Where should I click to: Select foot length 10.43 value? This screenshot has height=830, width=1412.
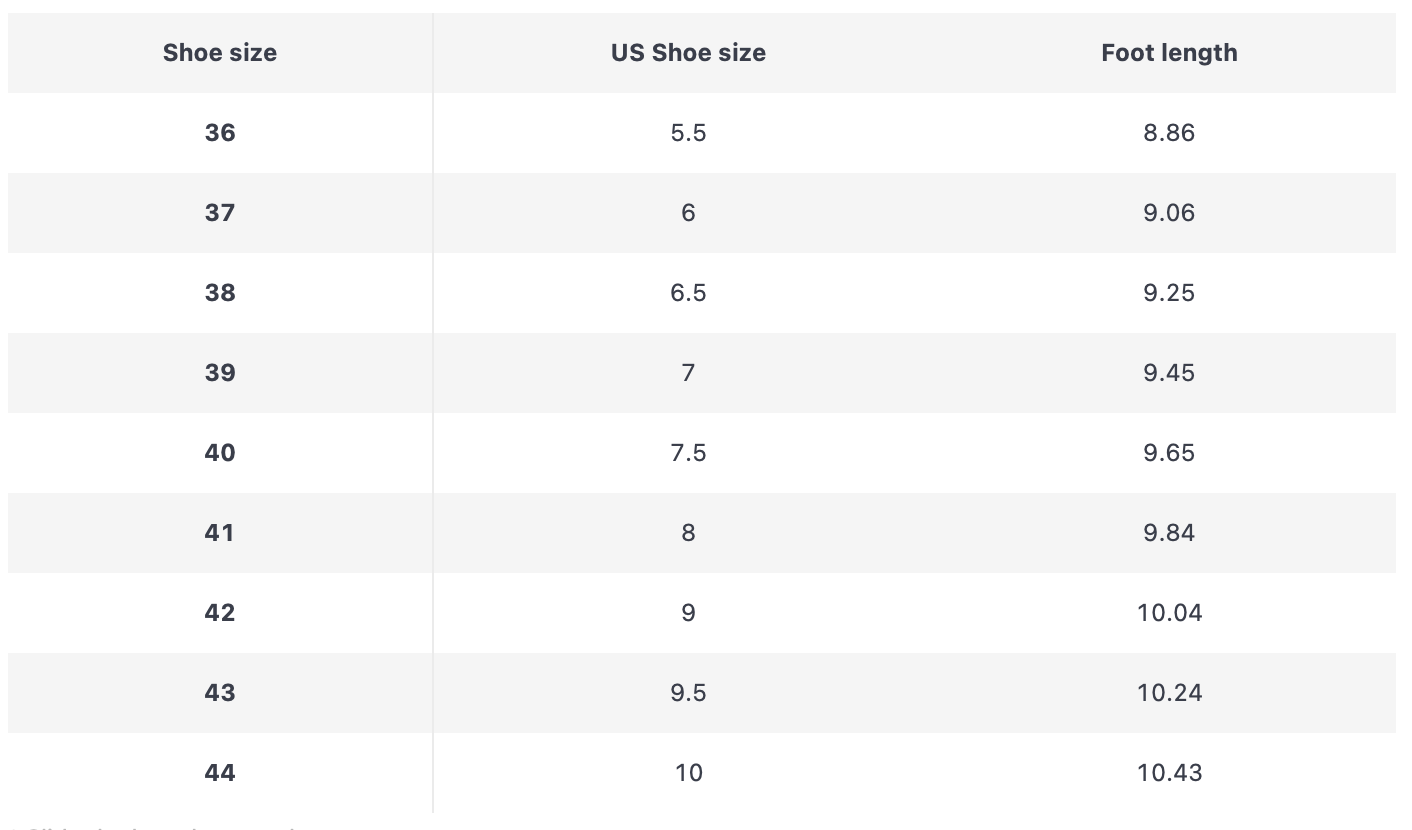(1169, 773)
